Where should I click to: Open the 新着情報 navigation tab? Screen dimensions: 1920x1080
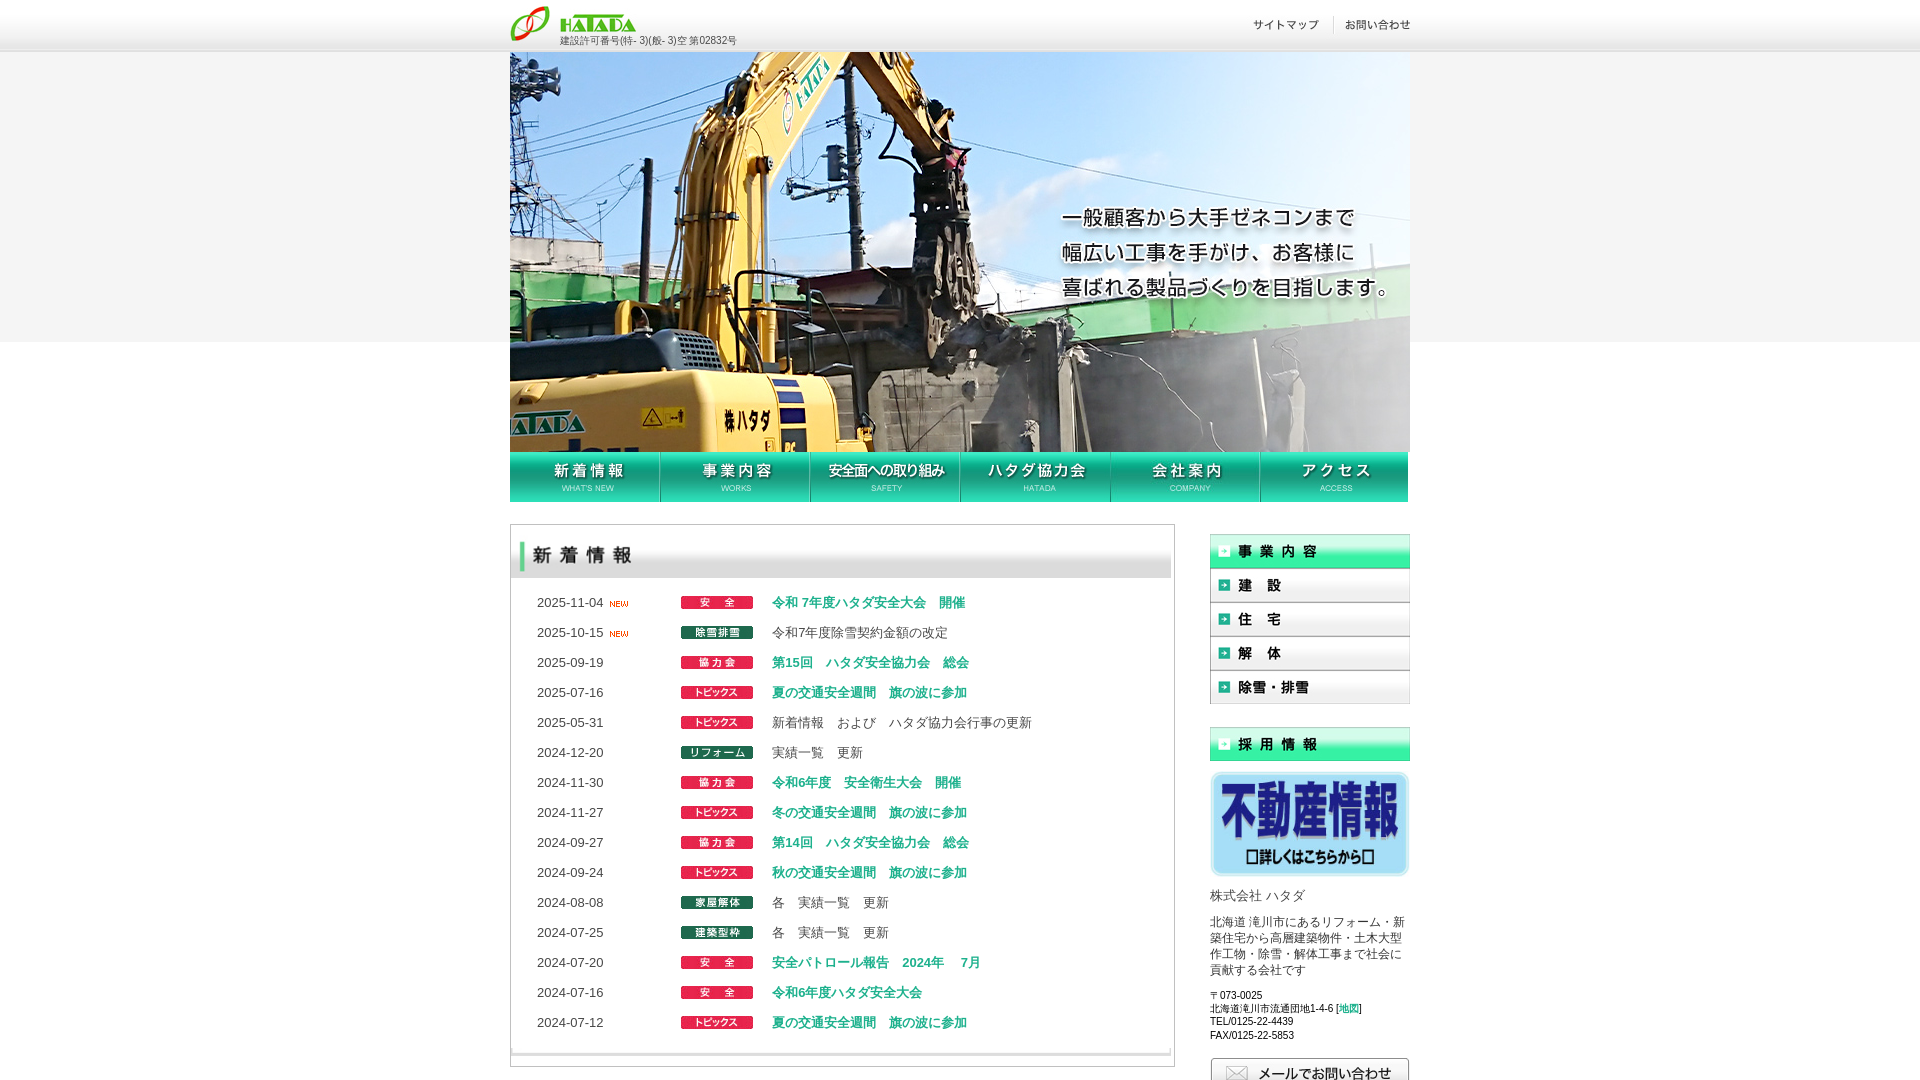[x=585, y=477]
